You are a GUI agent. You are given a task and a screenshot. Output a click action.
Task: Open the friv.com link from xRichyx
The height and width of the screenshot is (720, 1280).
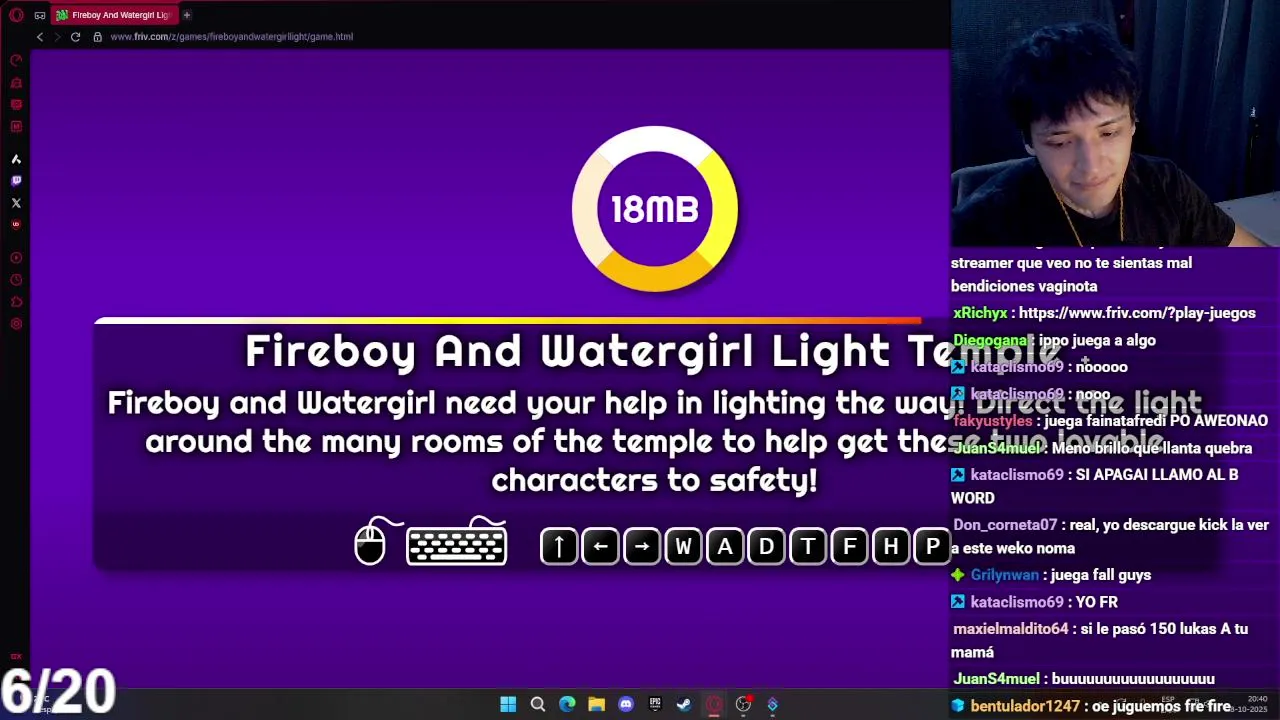point(1137,313)
